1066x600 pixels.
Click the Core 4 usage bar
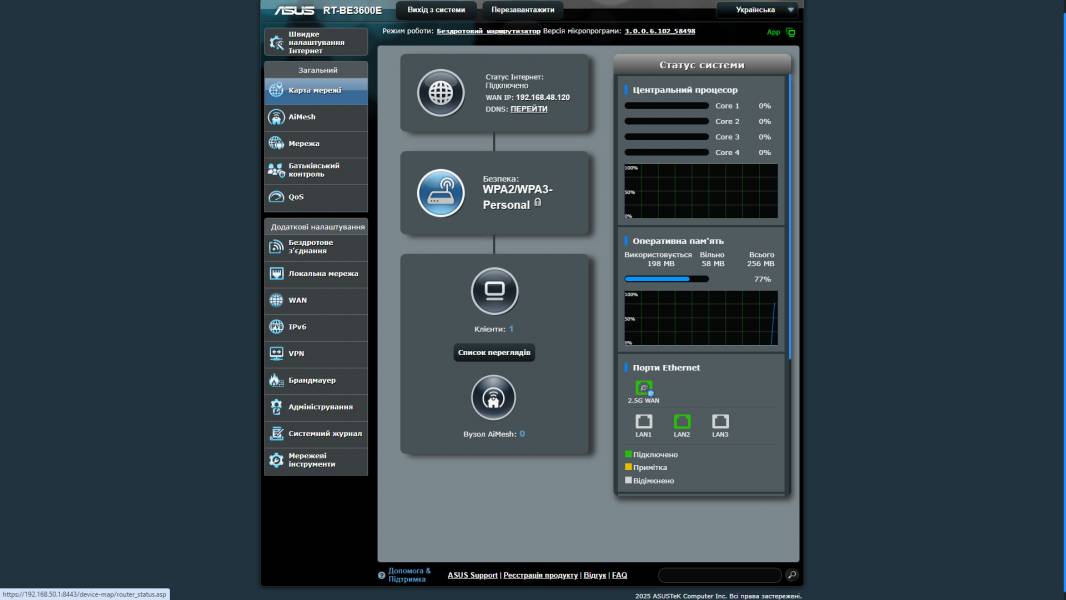[x=666, y=152]
